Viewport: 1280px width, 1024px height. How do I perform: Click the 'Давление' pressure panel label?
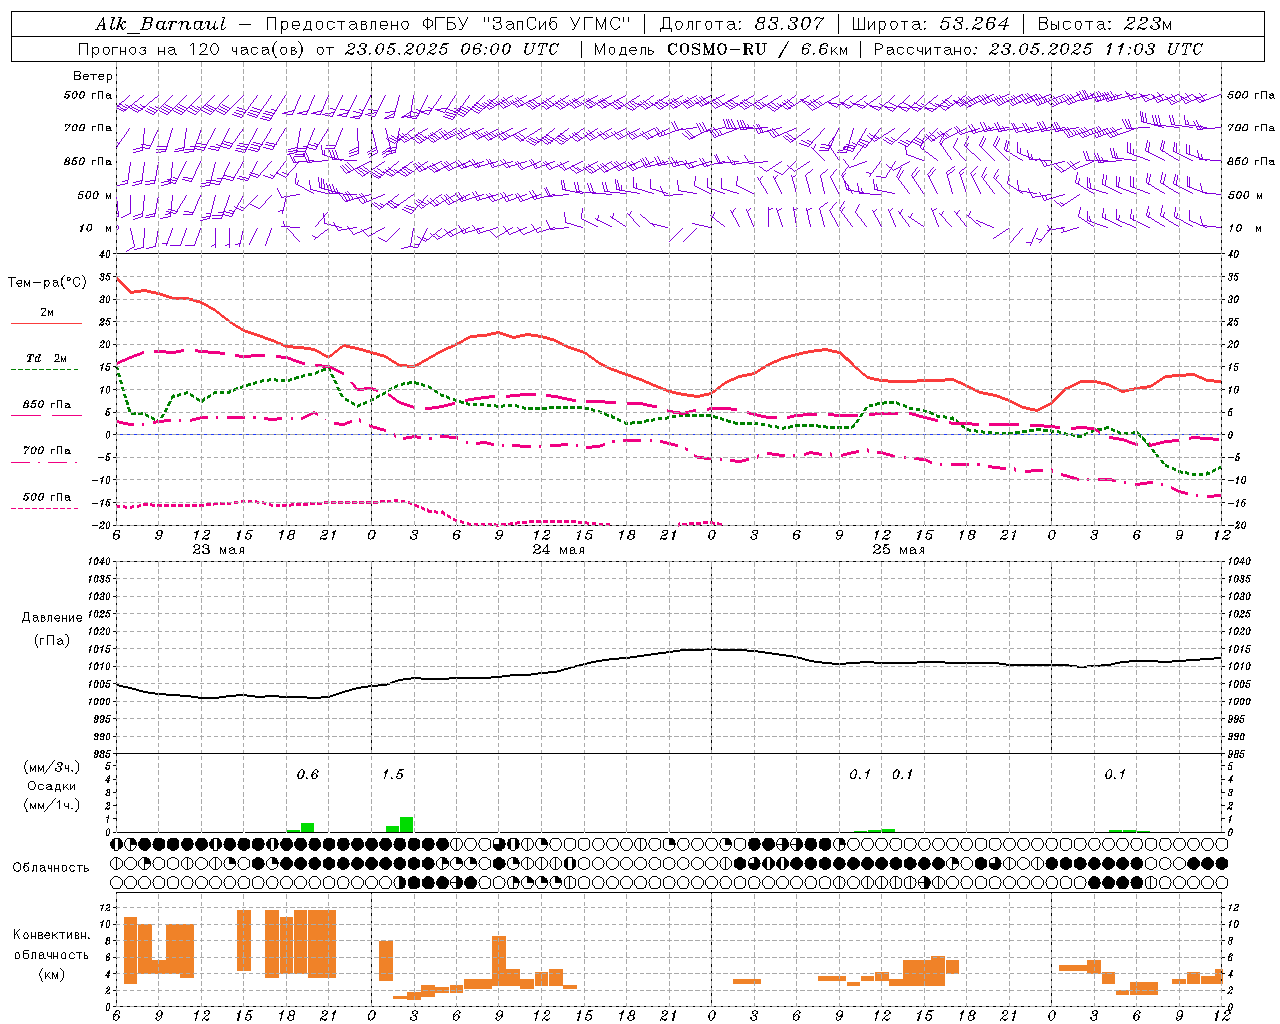[52, 618]
